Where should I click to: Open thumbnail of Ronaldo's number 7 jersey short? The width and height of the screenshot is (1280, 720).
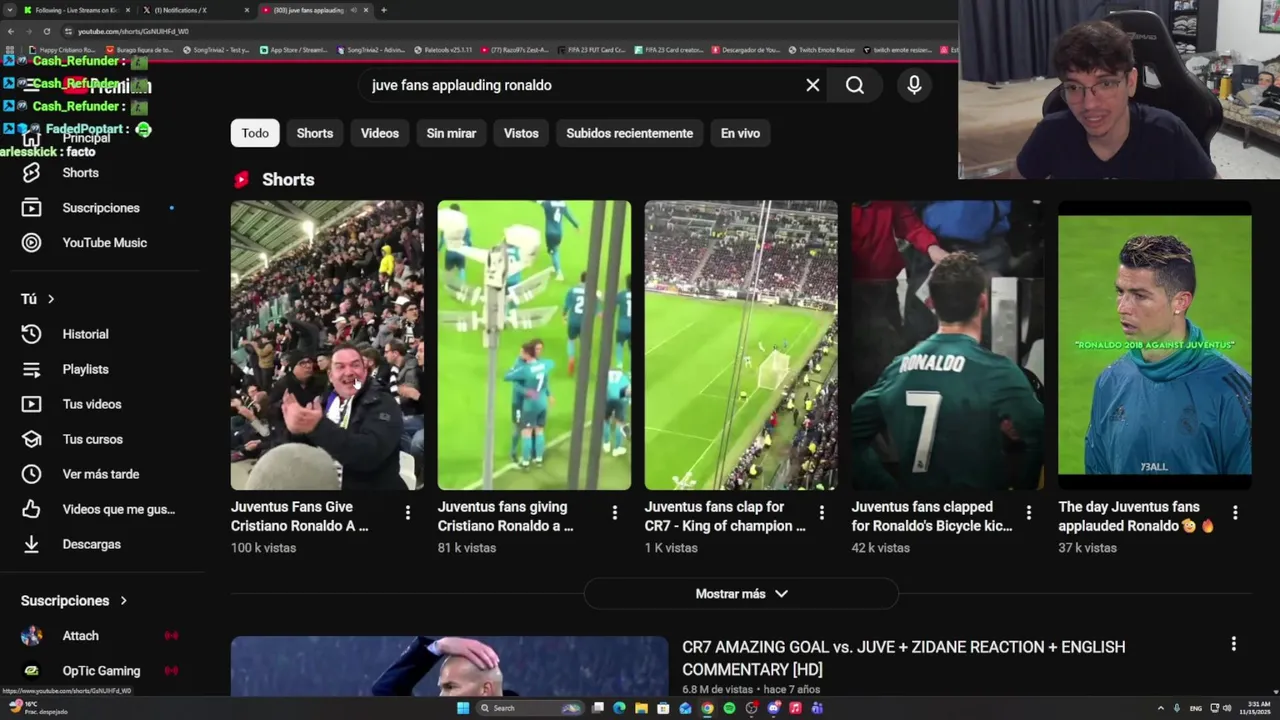948,345
